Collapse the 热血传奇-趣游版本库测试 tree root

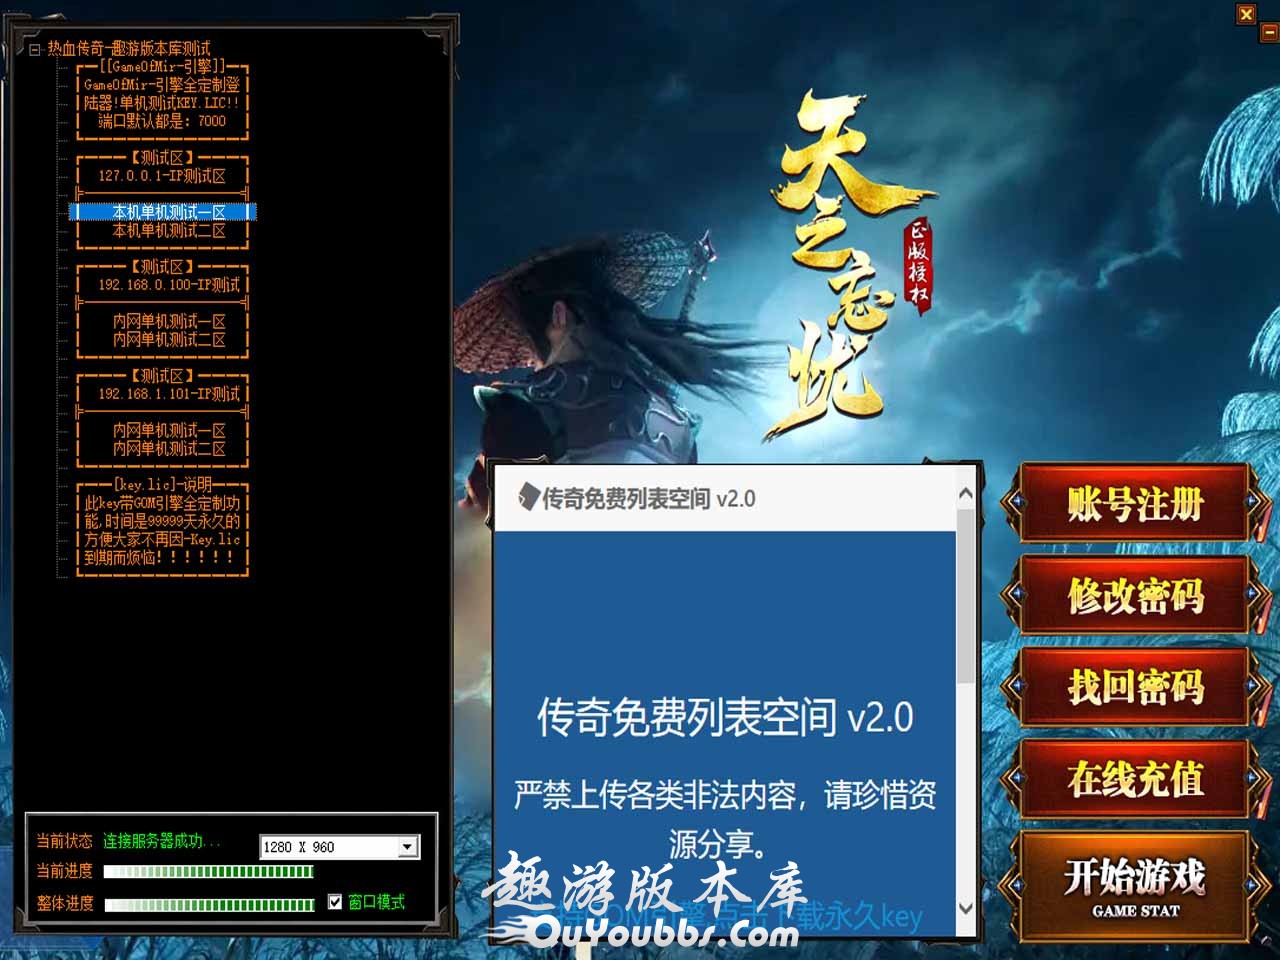35,48
